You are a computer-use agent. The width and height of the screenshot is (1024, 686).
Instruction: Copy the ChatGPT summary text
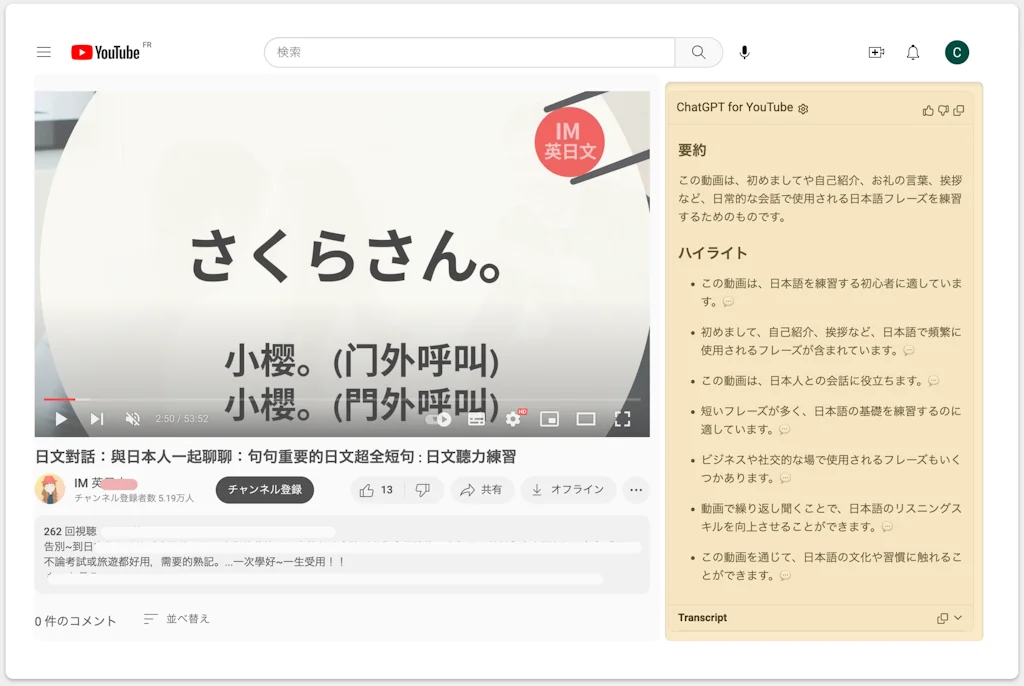pos(960,110)
